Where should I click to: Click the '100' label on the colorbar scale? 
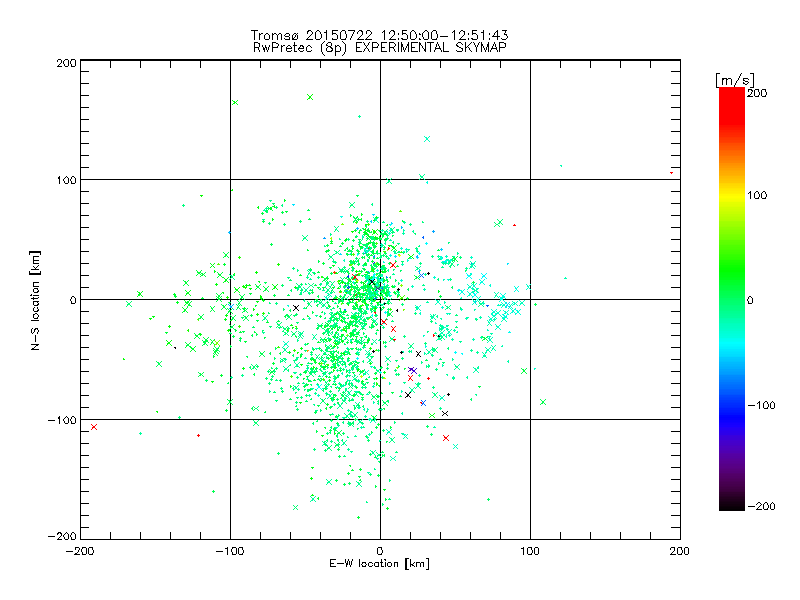(757, 195)
